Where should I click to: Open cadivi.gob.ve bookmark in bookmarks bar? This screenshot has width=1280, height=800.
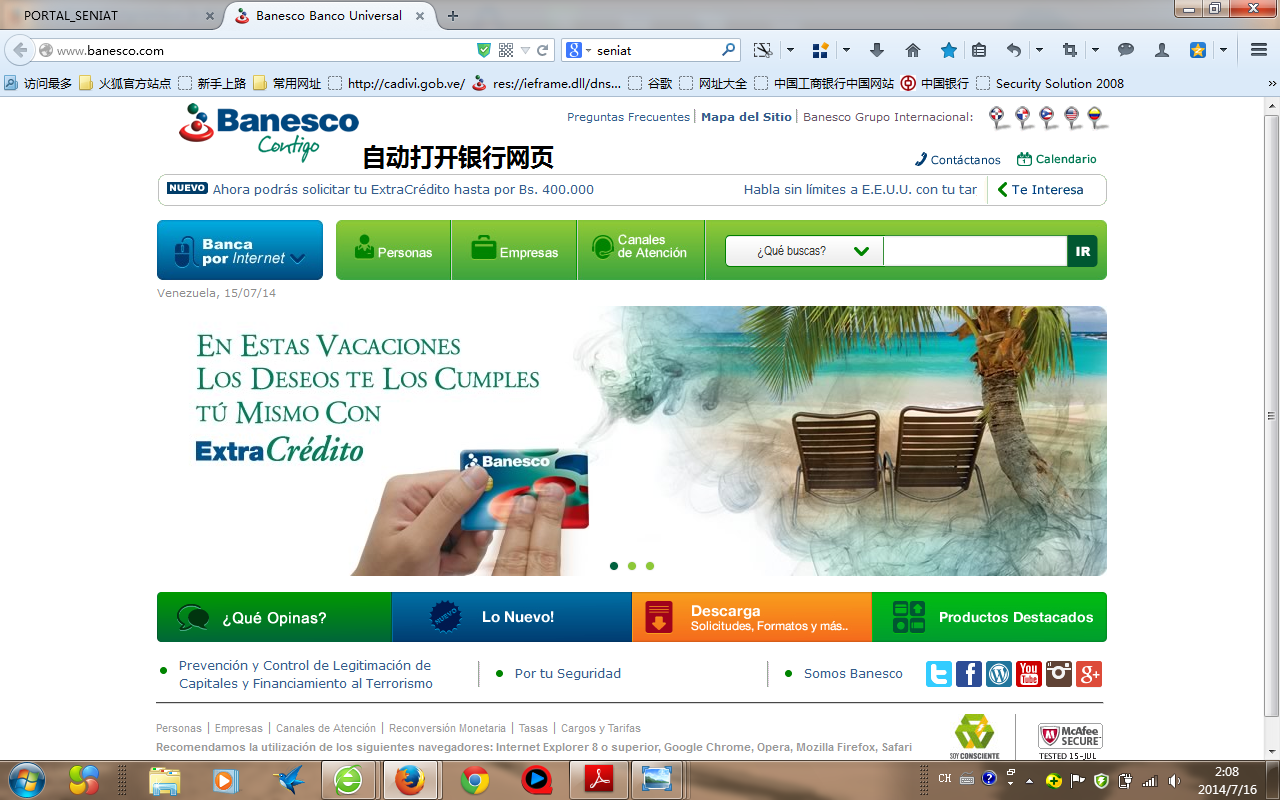pyautogui.click(x=396, y=84)
